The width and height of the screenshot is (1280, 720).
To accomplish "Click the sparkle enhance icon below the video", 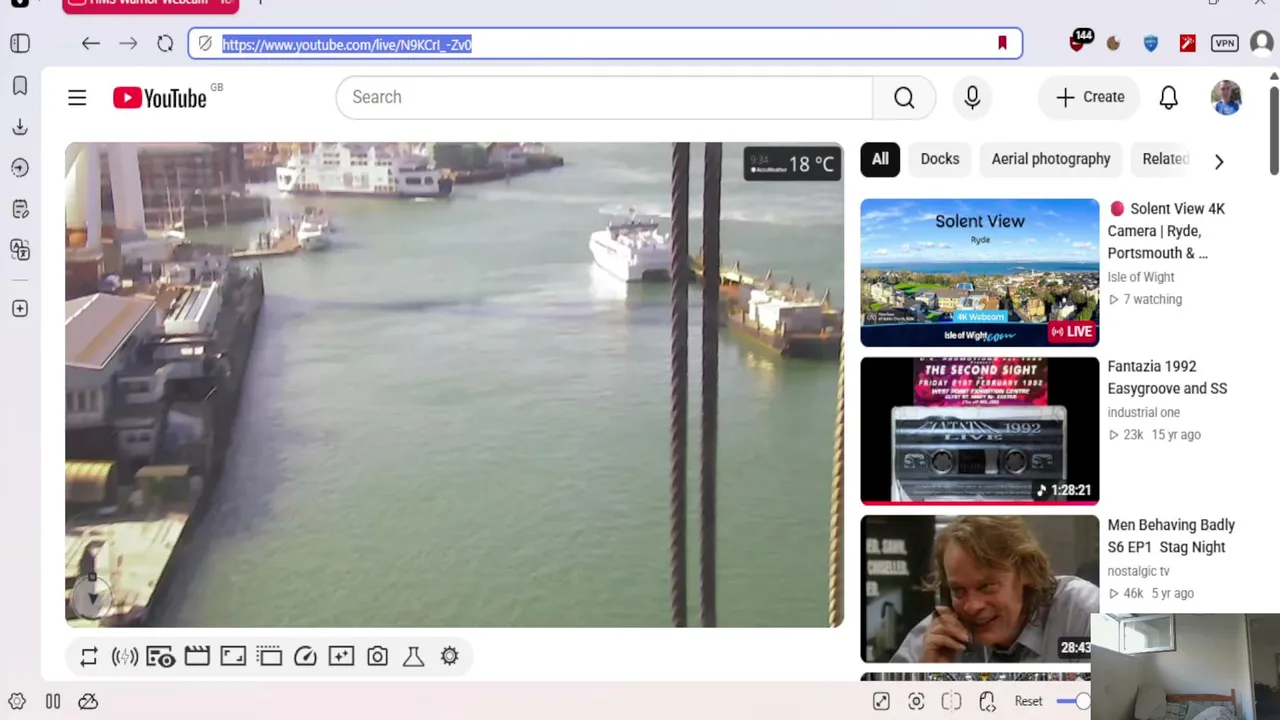I will pos(341,656).
